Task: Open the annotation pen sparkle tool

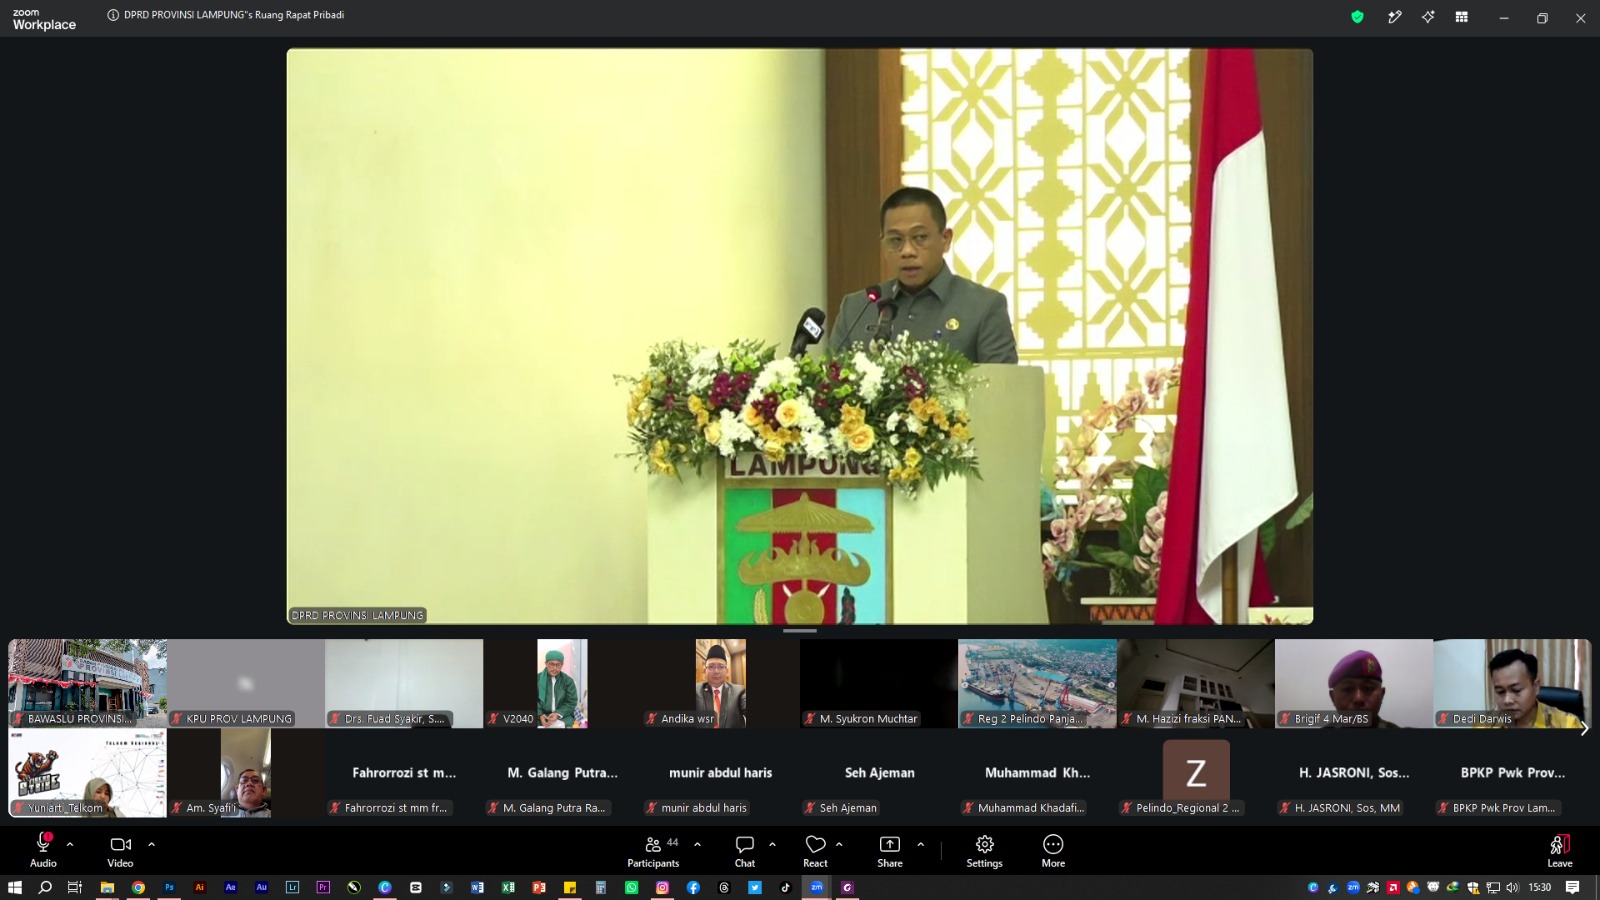Action: [1394, 17]
